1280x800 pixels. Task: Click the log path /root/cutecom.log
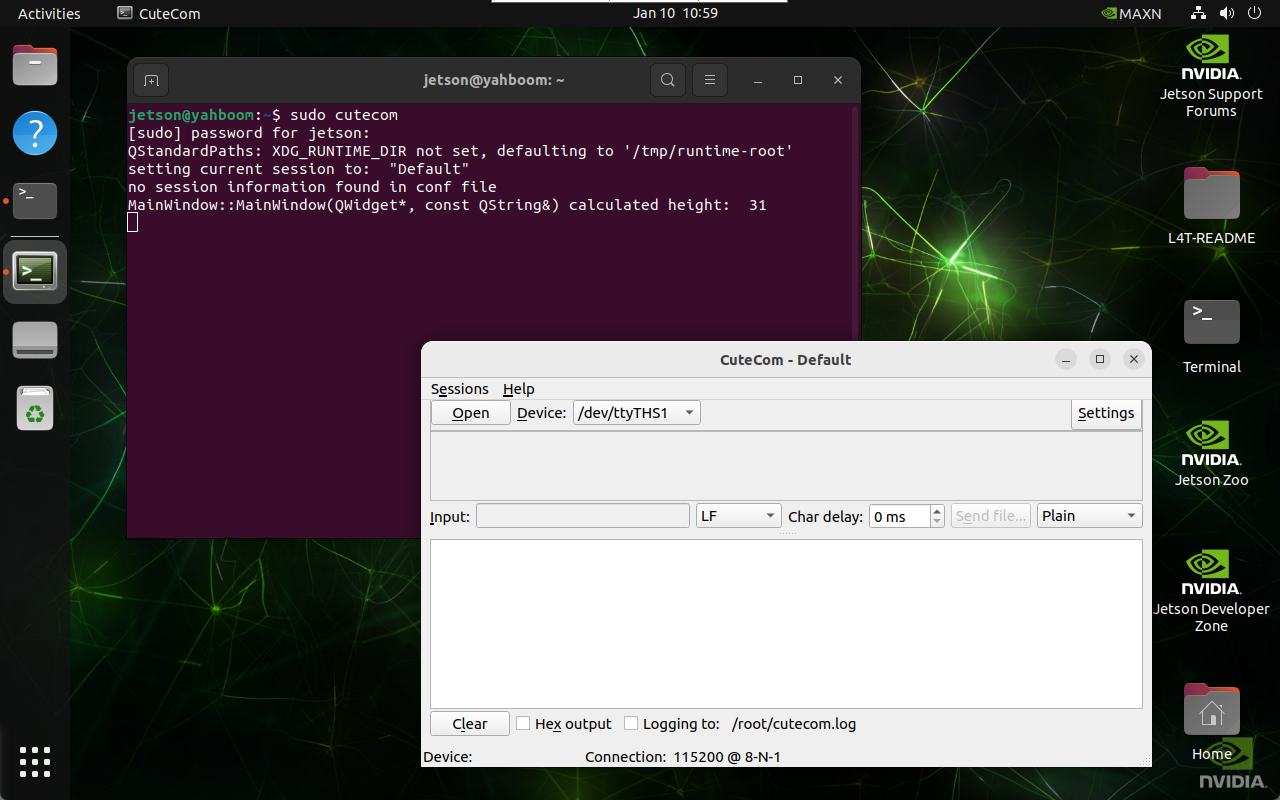click(794, 724)
